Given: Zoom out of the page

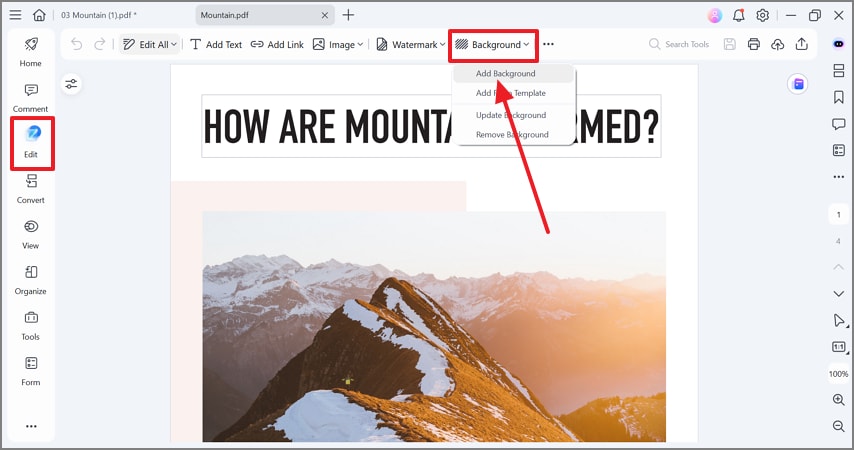Looking at the screenshot, I should [x=839, y=426].
